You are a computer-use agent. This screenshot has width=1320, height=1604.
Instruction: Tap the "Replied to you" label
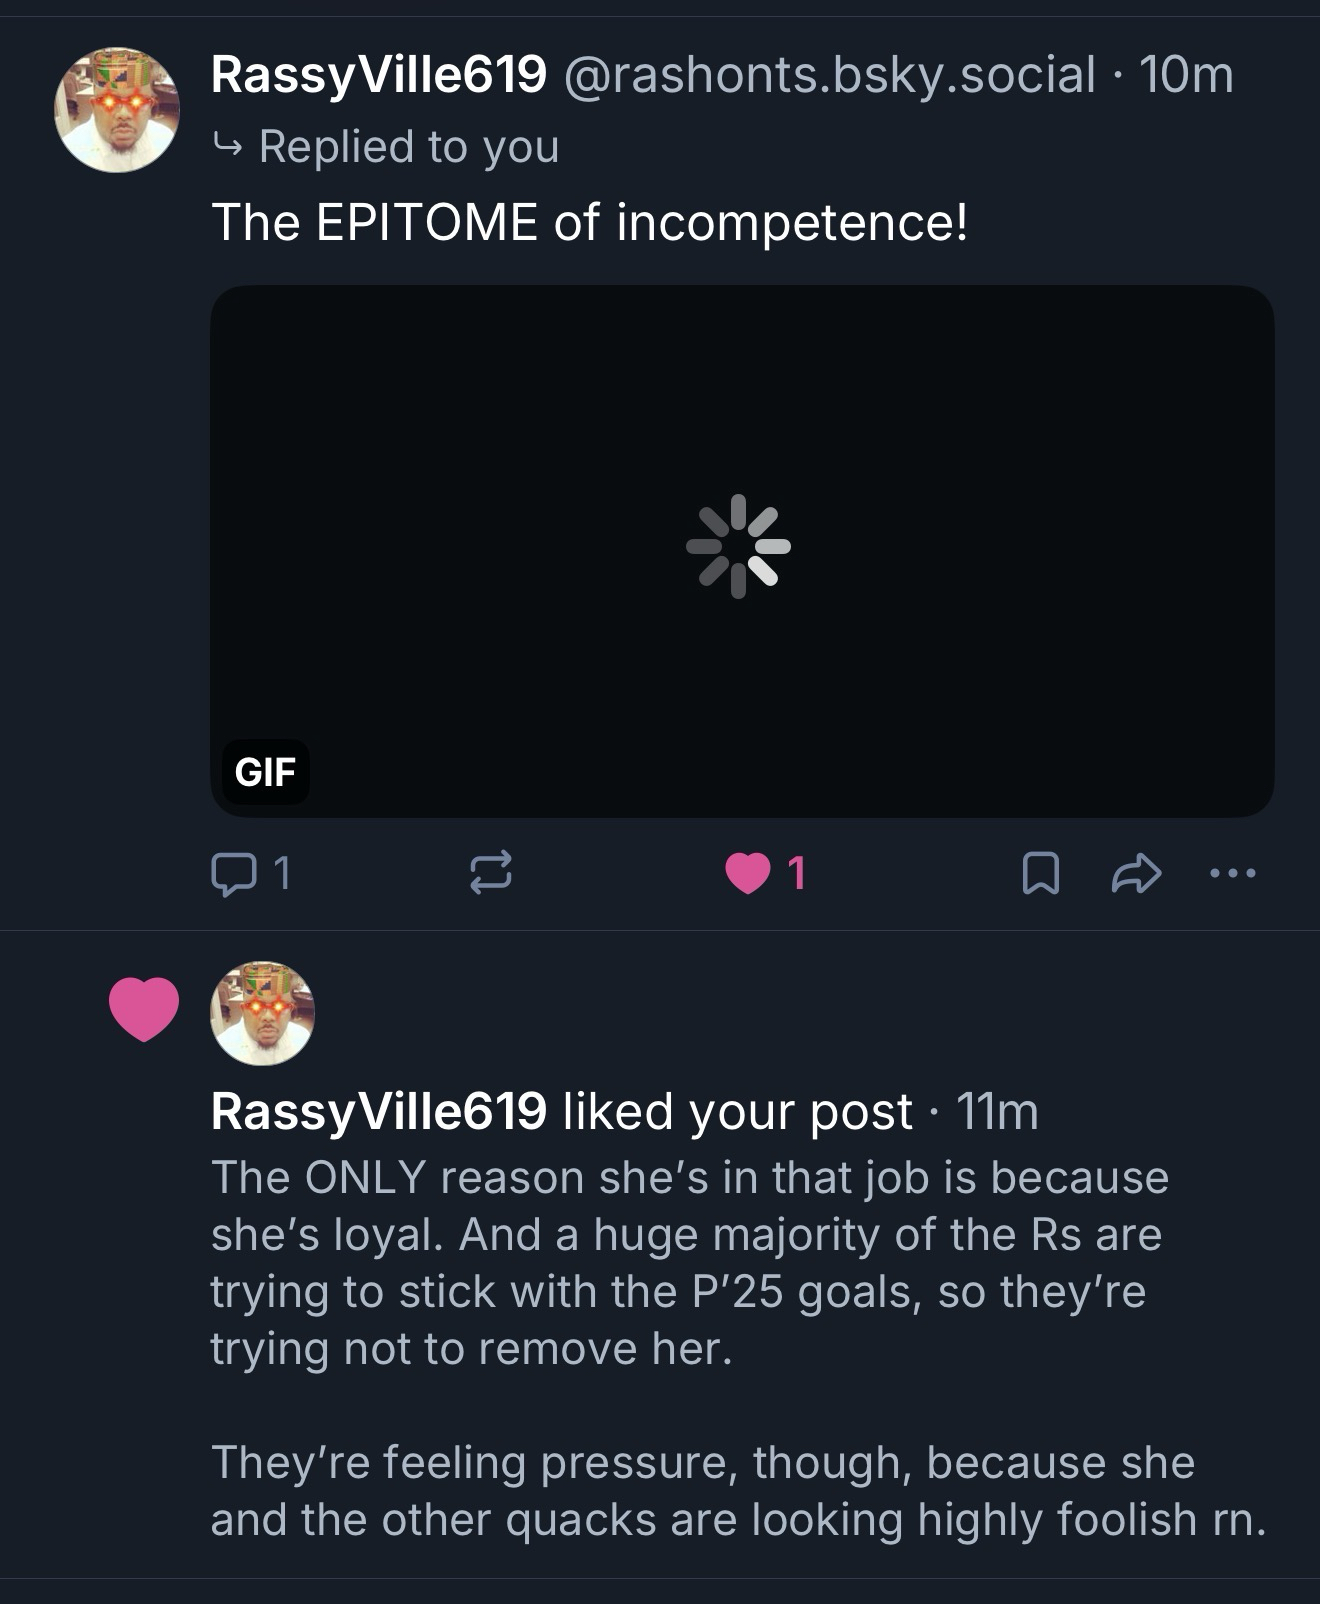tap(408, 147)
